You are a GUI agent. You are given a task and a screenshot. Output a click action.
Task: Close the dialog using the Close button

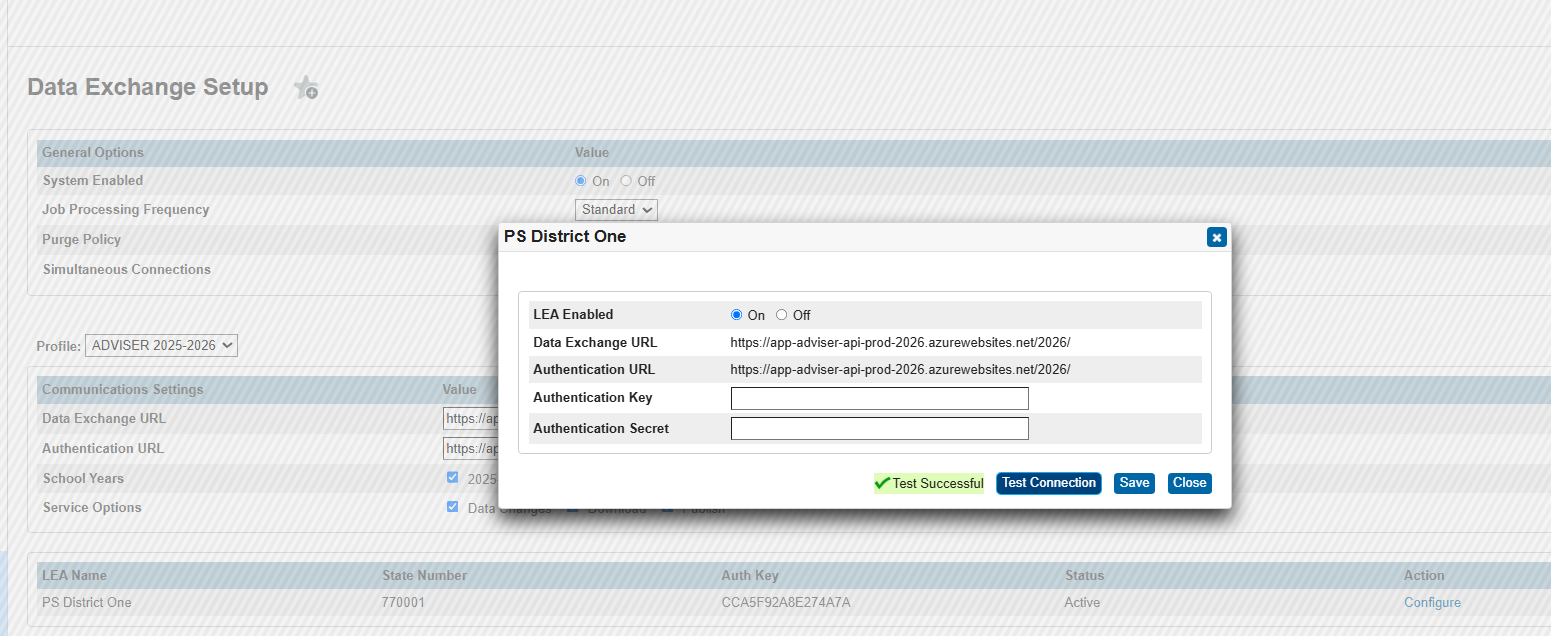[x=1189, y=483]
